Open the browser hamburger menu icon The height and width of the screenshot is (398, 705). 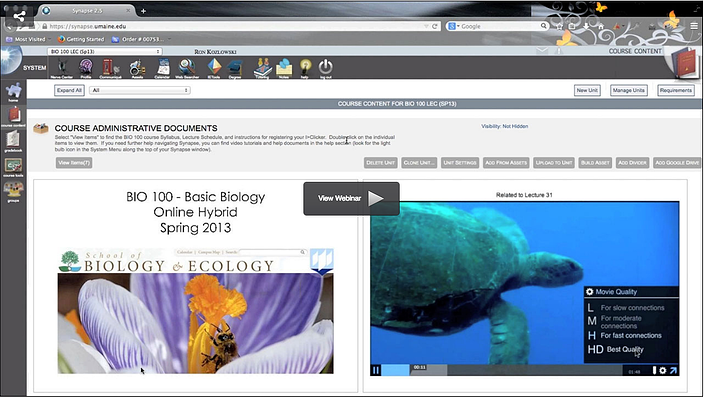click(694, 26)
